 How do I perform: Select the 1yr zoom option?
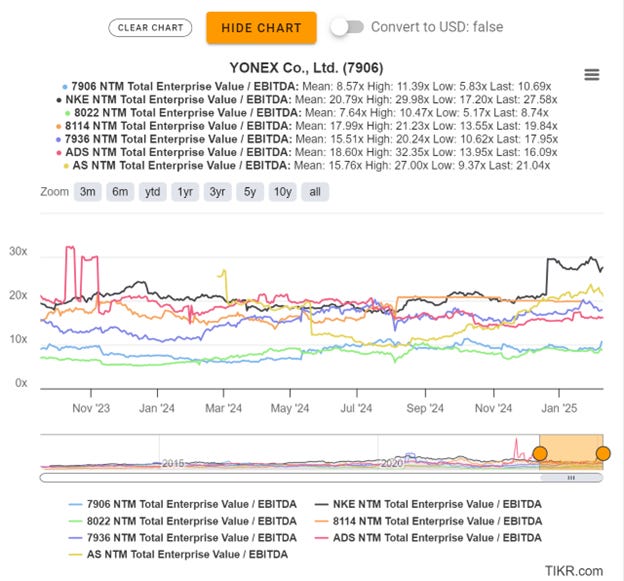click(185, 192)
